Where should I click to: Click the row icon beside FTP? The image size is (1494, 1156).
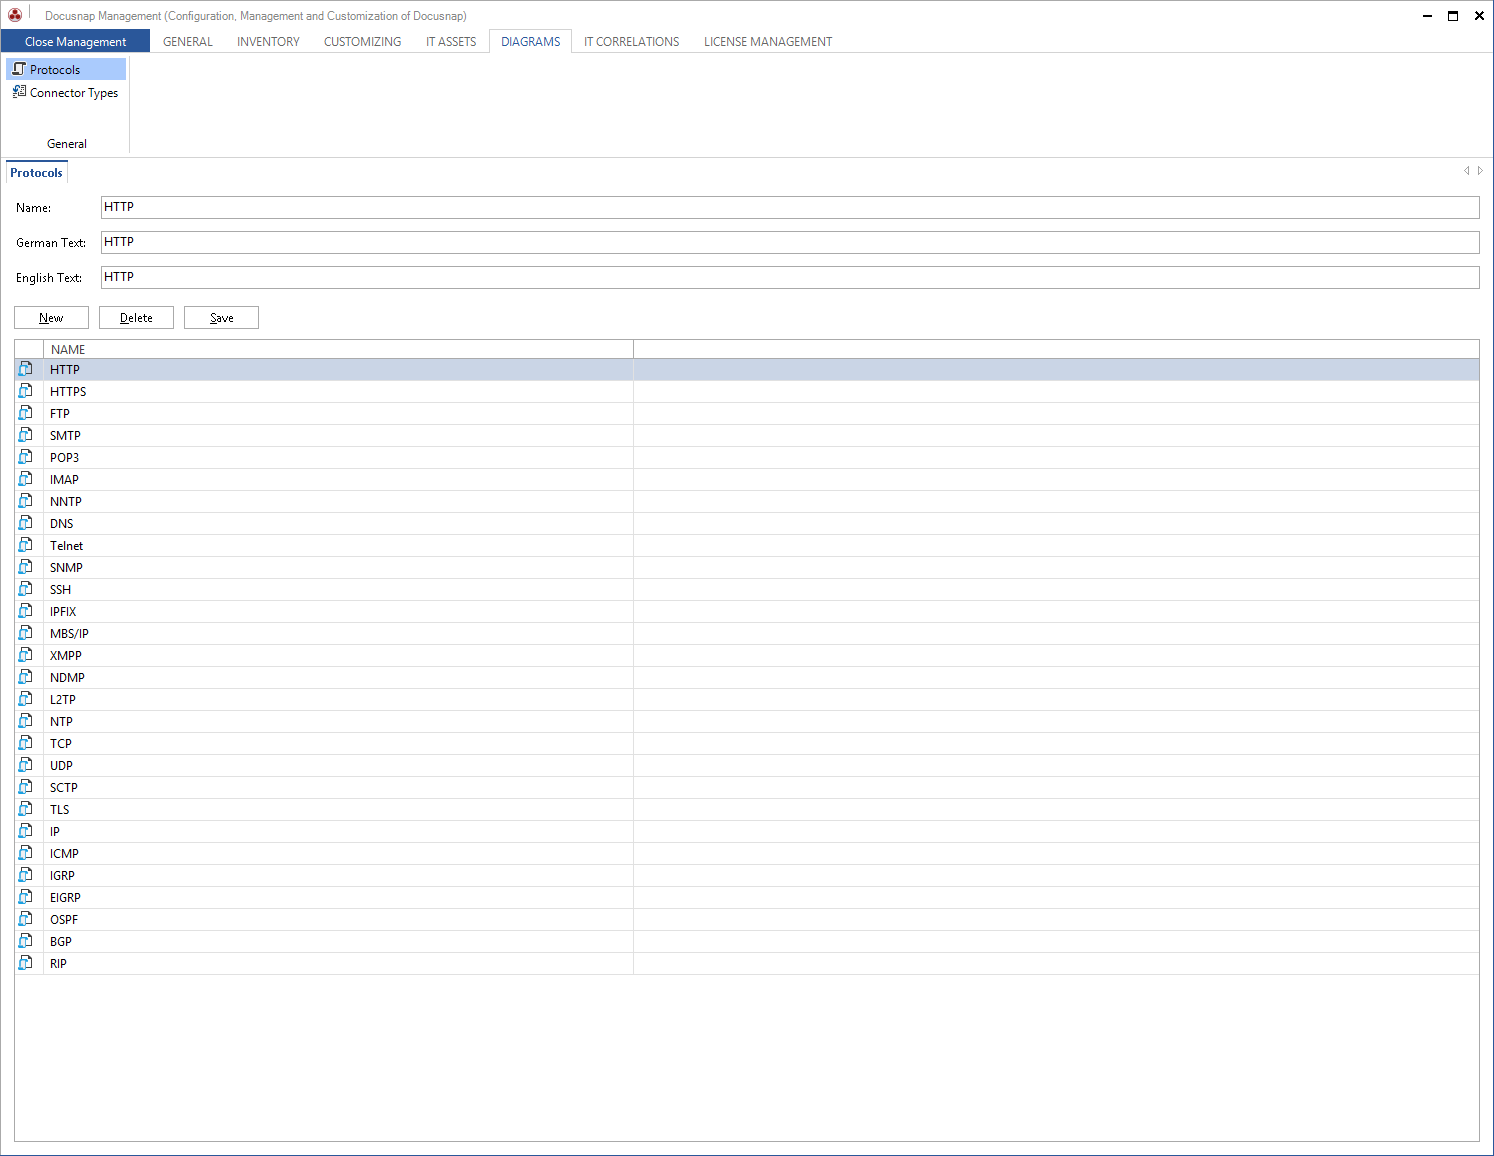tap(26, 413)
